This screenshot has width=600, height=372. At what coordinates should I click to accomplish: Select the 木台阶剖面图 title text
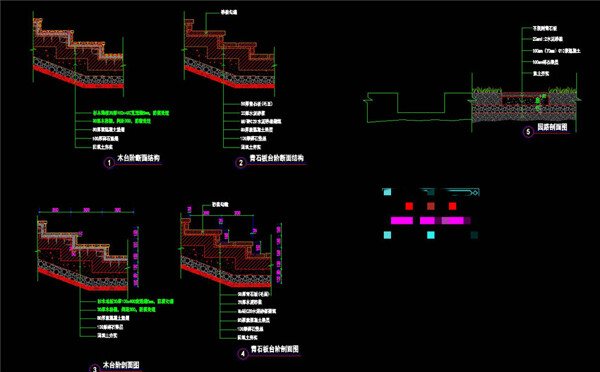[121, 365]
